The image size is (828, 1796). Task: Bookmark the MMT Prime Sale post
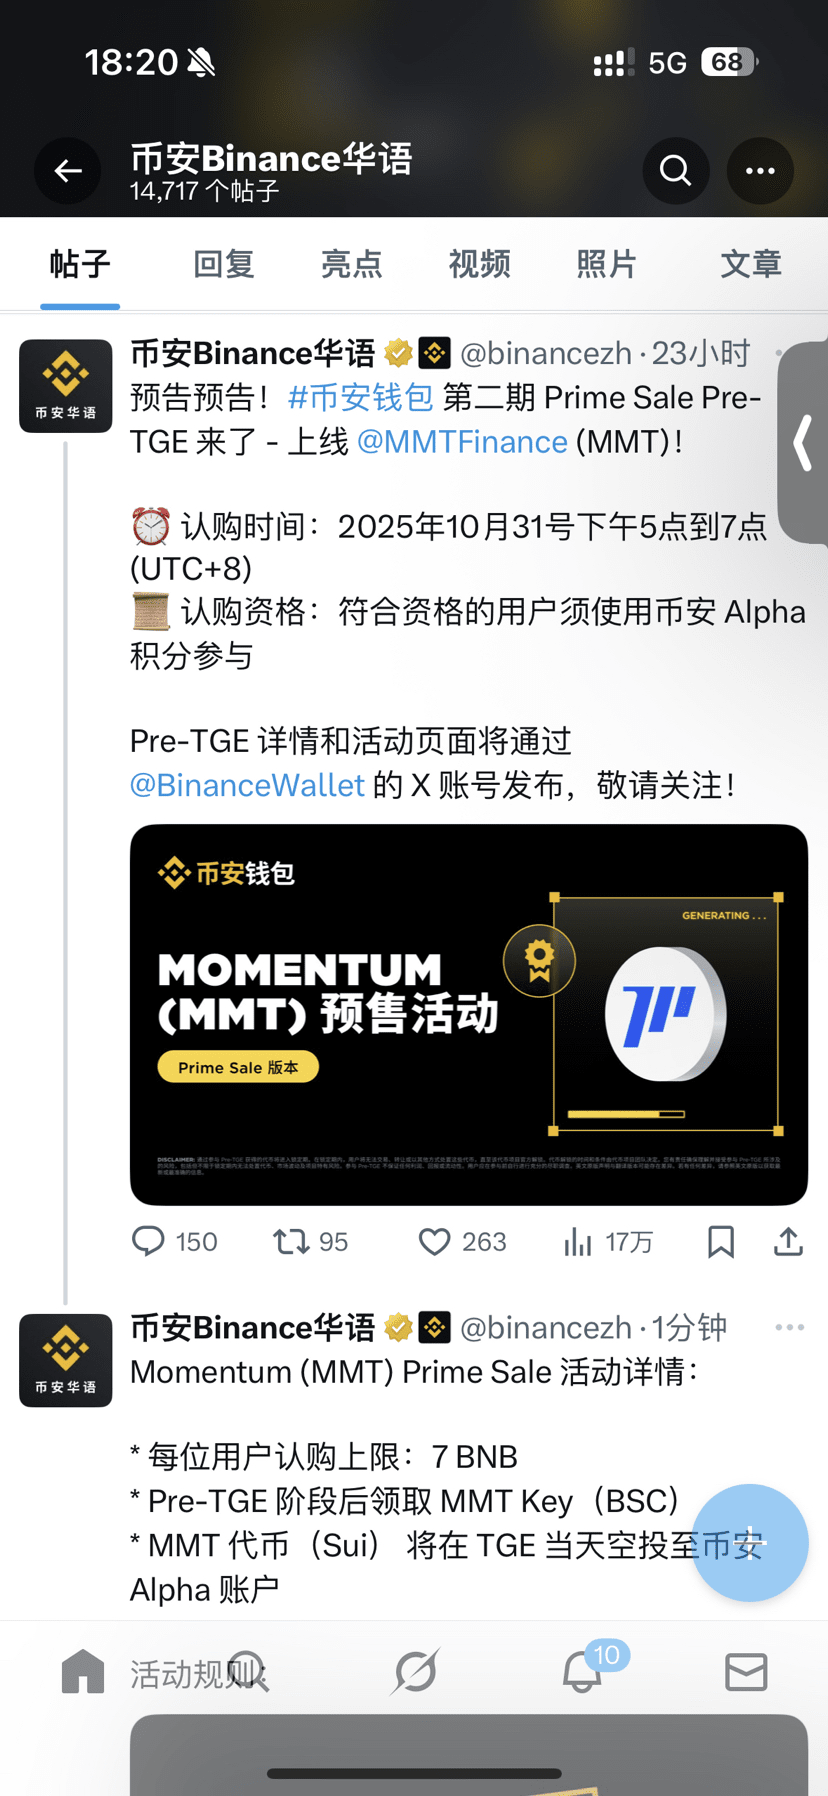coord(721,1242)
